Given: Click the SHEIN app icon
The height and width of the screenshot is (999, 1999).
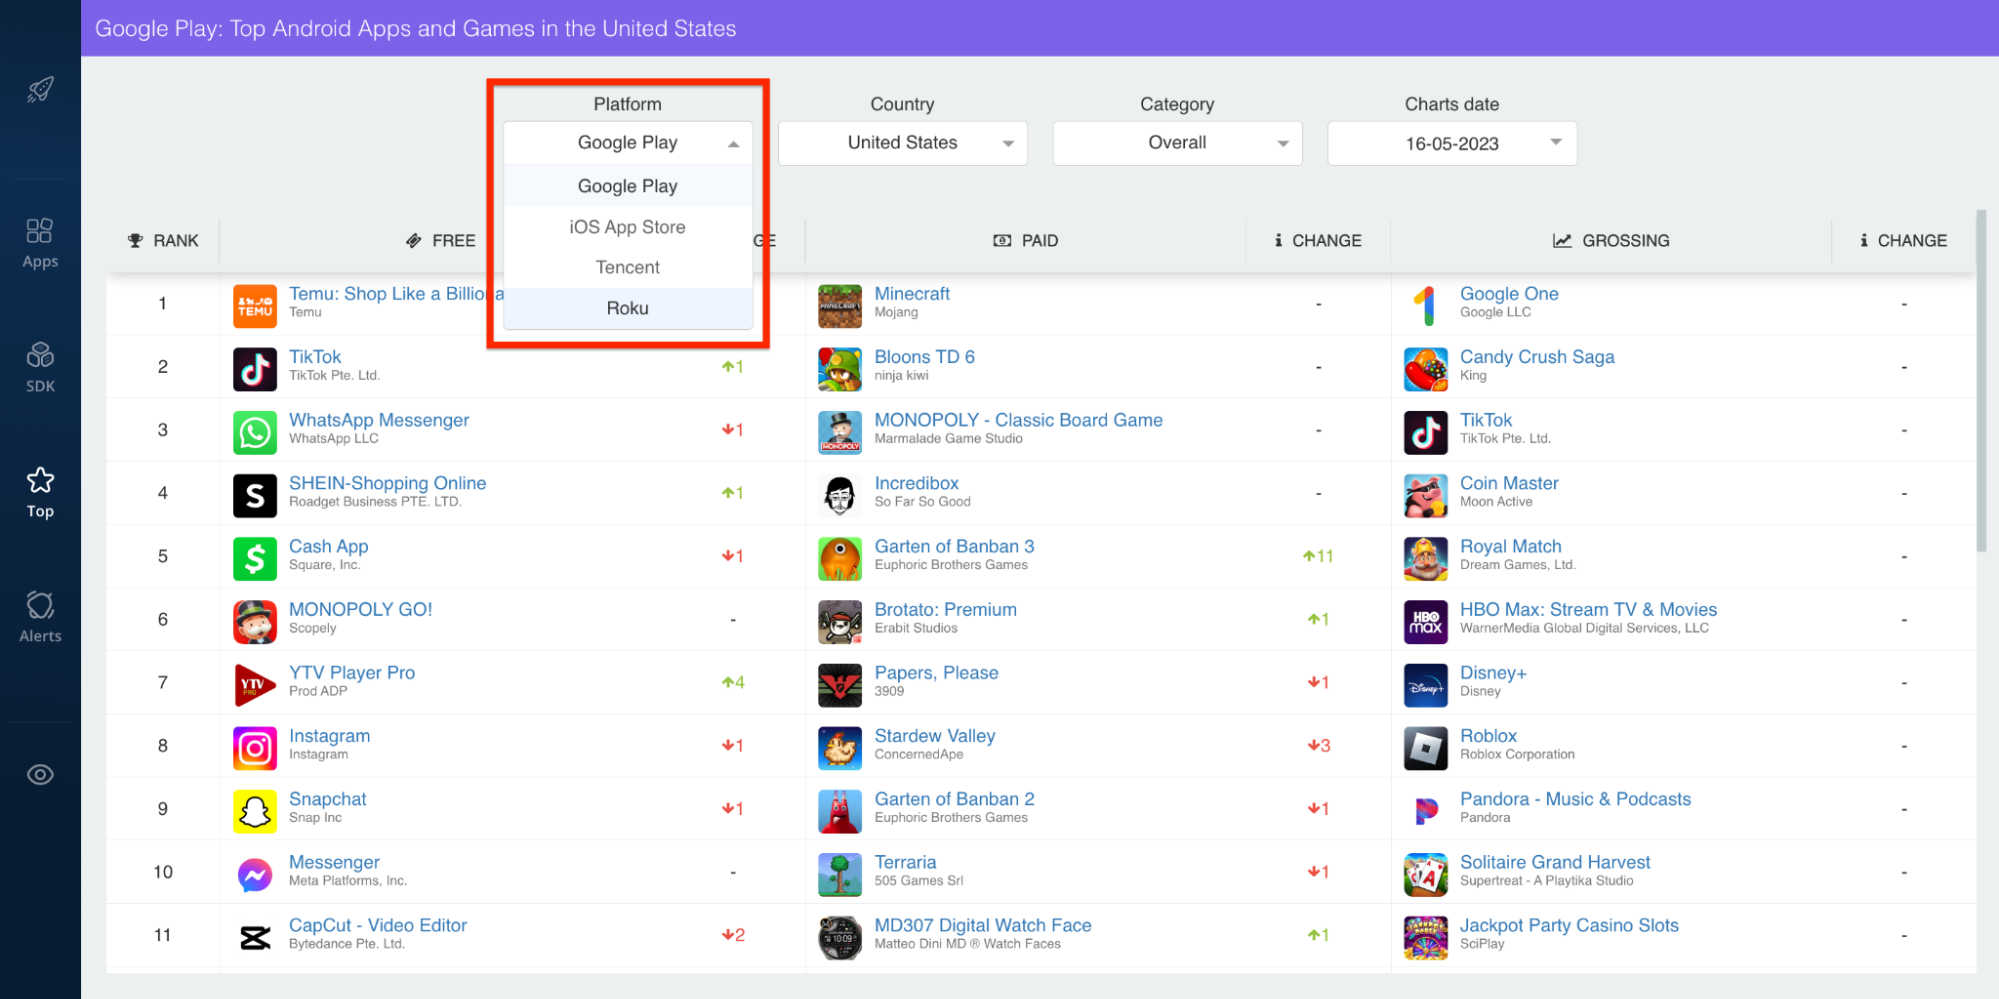Looking at the screenshot, I should (255, 495).
